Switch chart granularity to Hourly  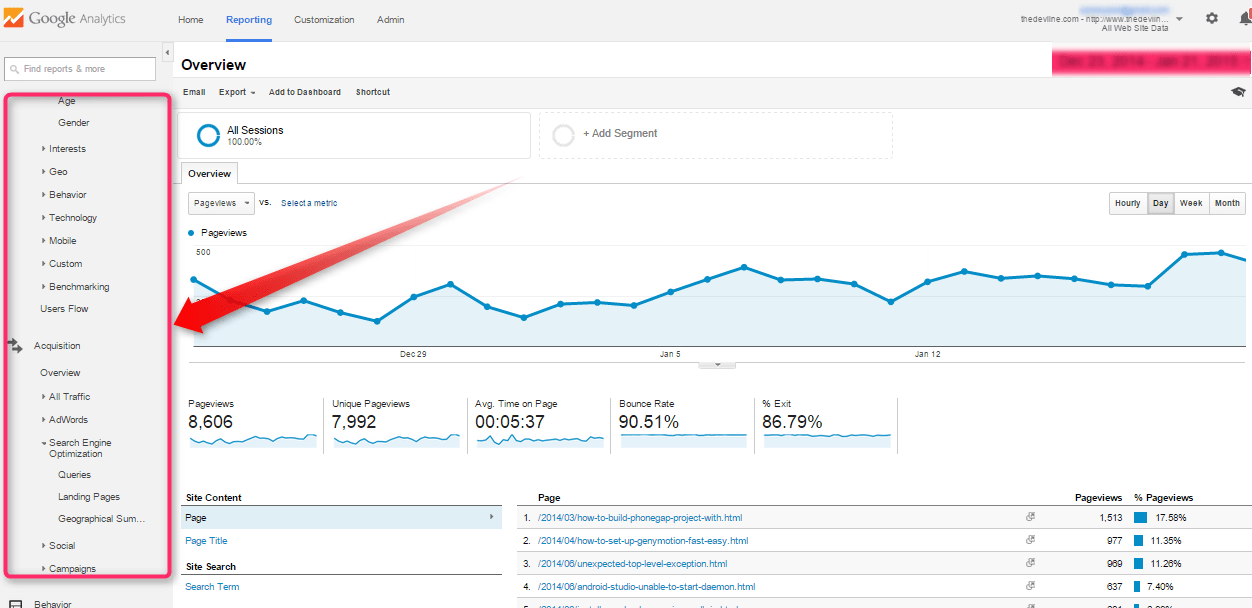(1127, 203)
